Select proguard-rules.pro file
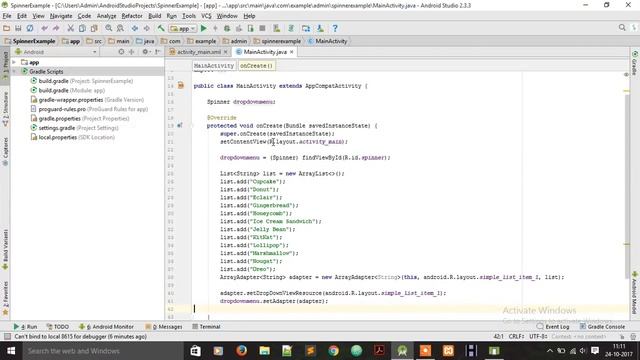640x360 pixels. [93, 109]
